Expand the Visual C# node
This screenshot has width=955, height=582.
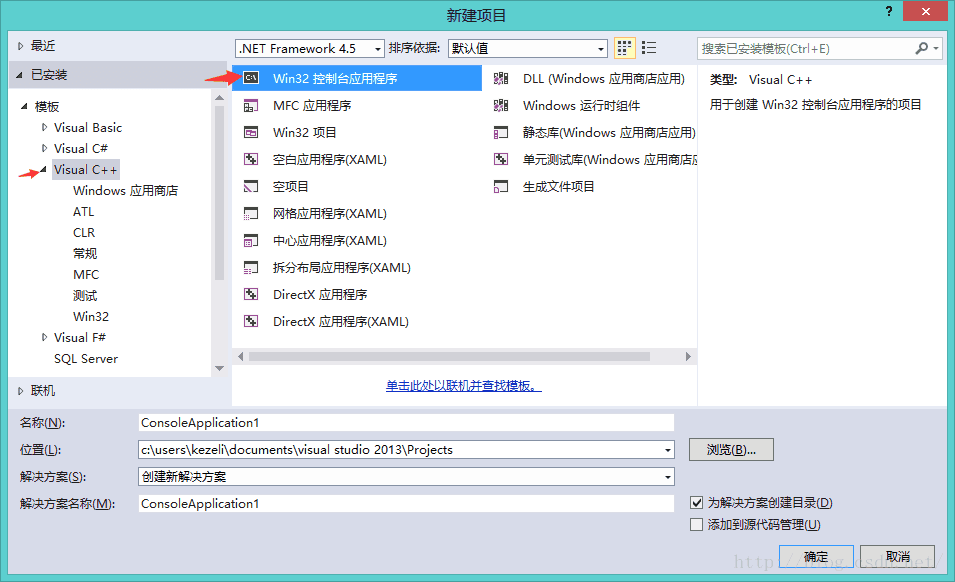pyautogui.click(x=44, y=149)
